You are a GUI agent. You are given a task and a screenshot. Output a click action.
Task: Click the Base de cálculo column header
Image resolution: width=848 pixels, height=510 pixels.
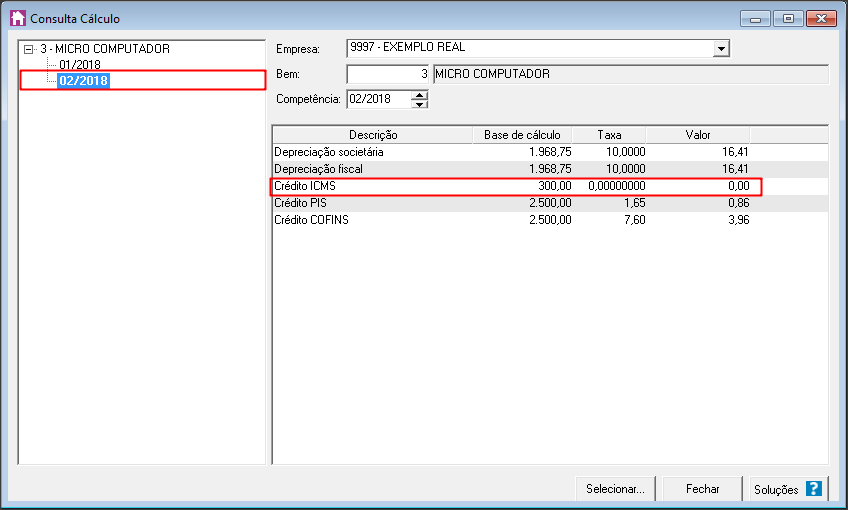(522, 135)
